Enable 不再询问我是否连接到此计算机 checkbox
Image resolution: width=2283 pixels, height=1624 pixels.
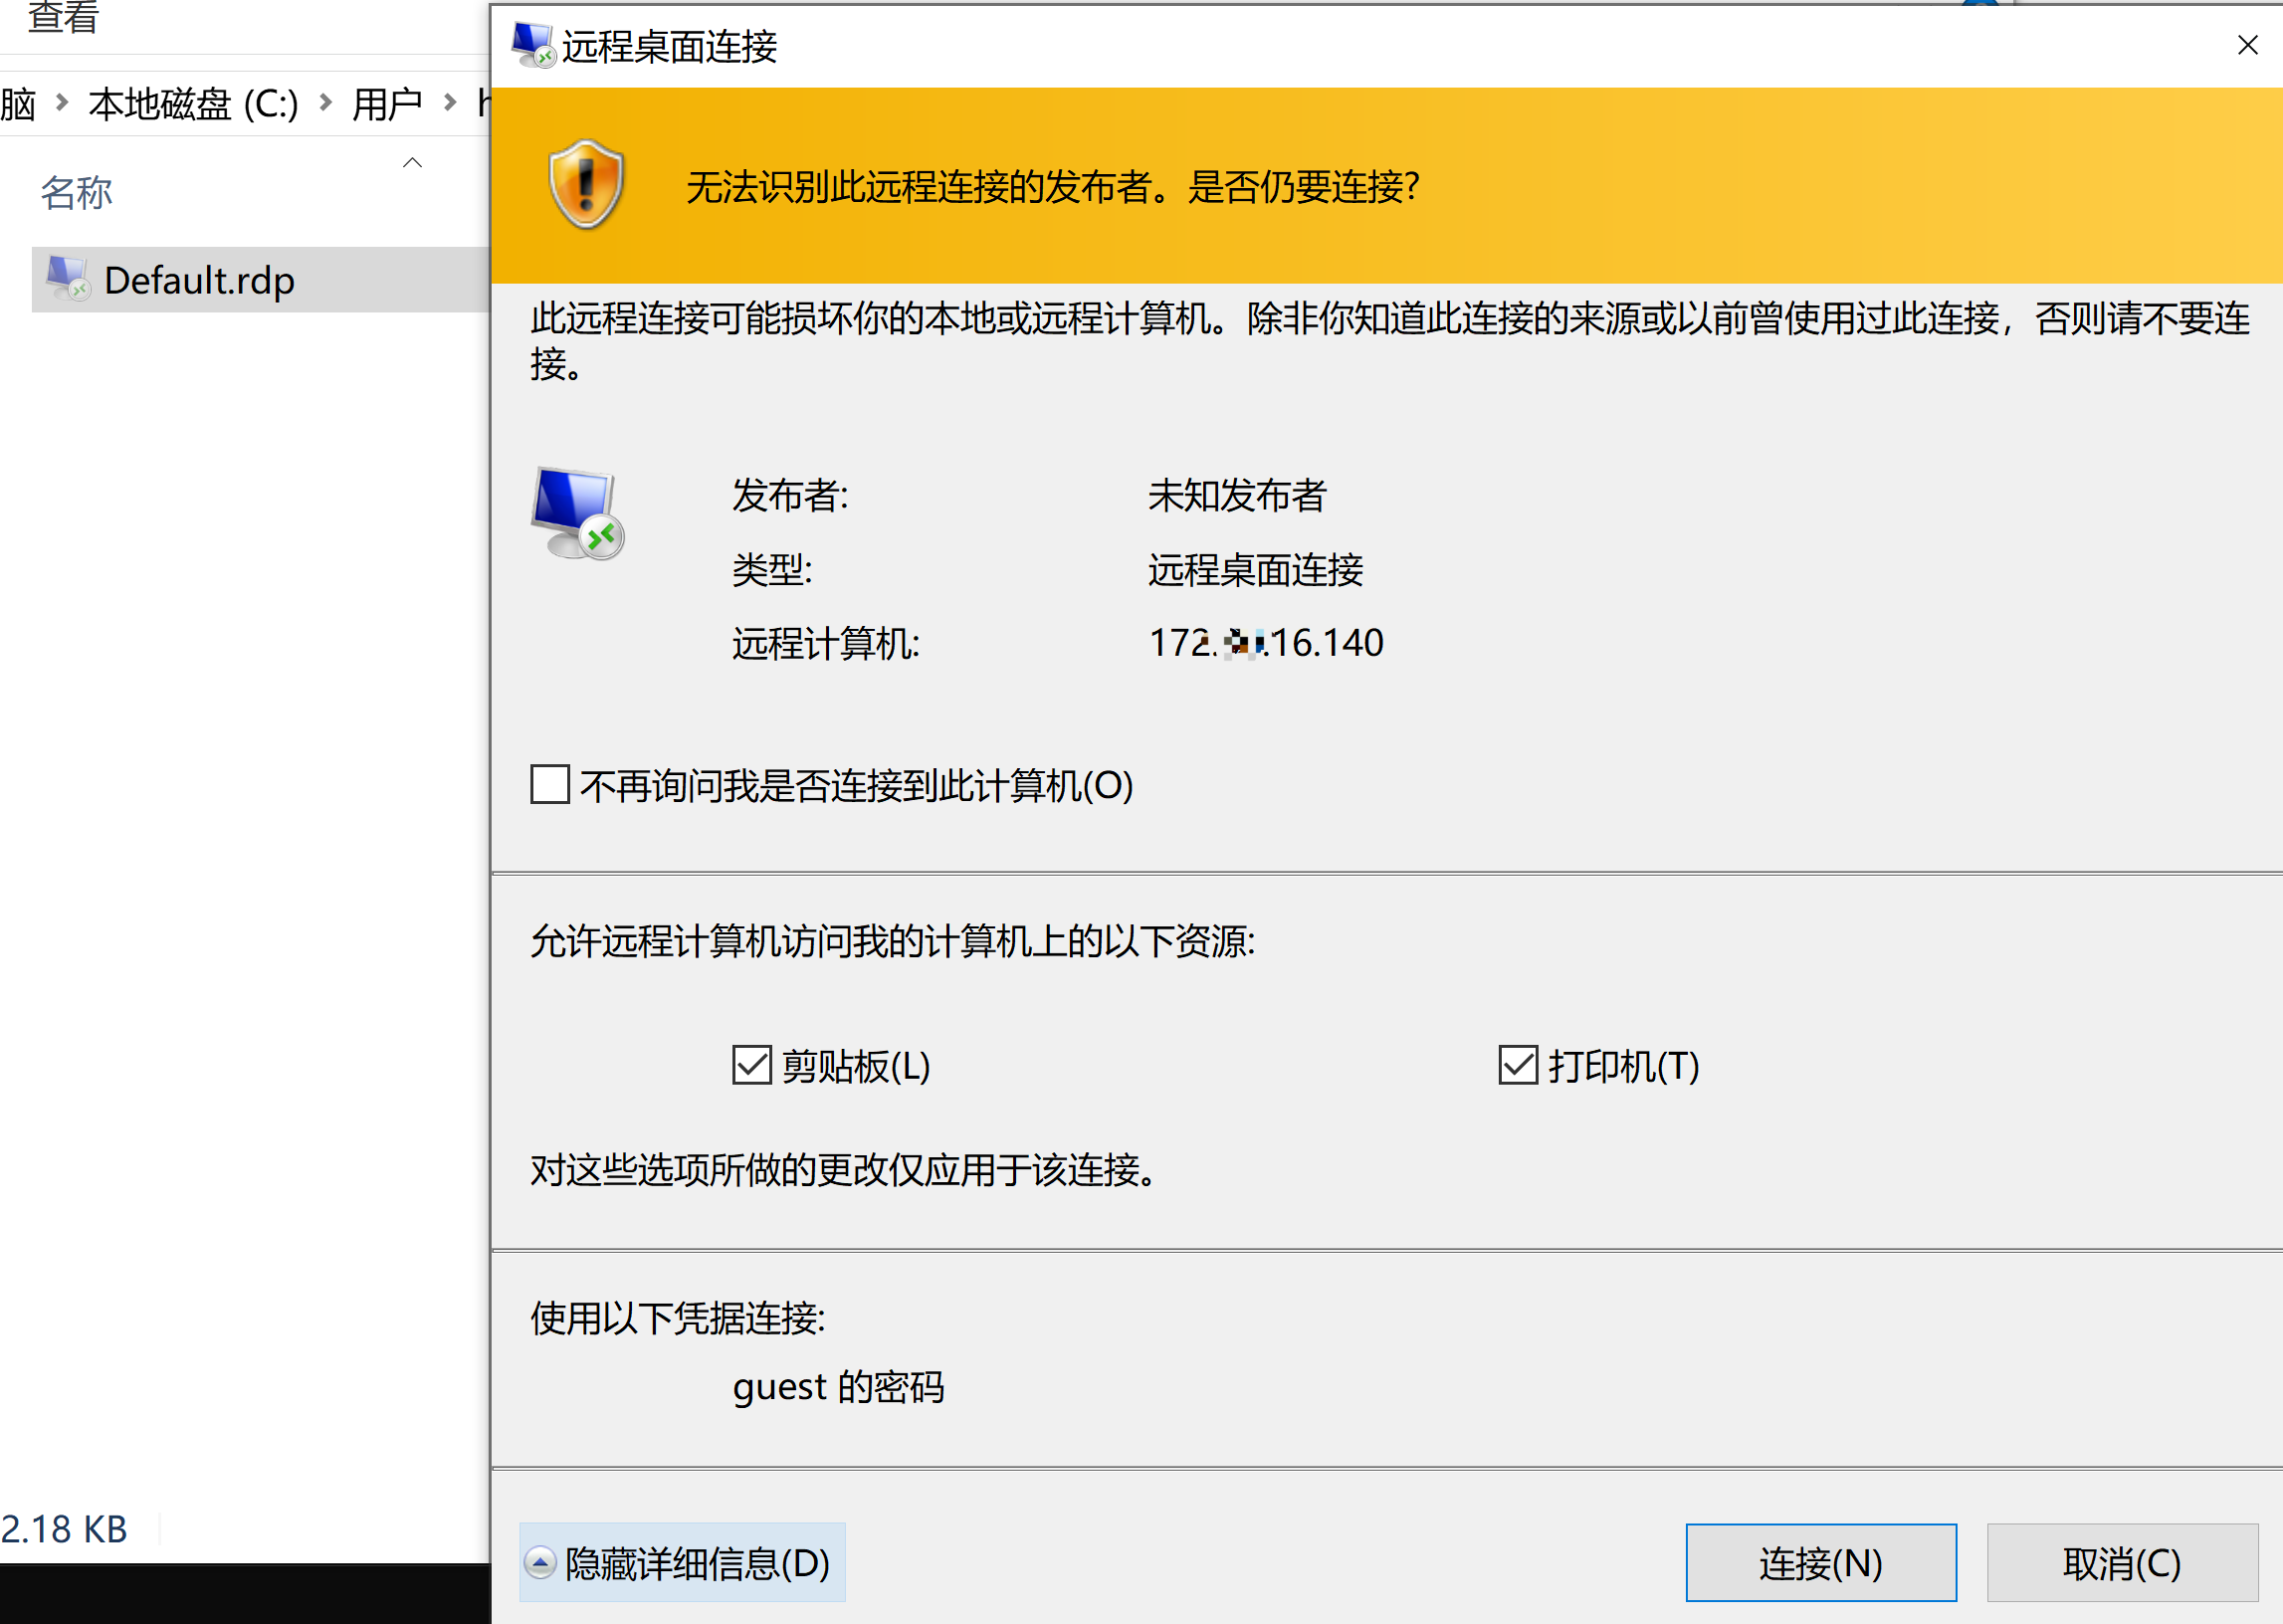pos(550,785)
